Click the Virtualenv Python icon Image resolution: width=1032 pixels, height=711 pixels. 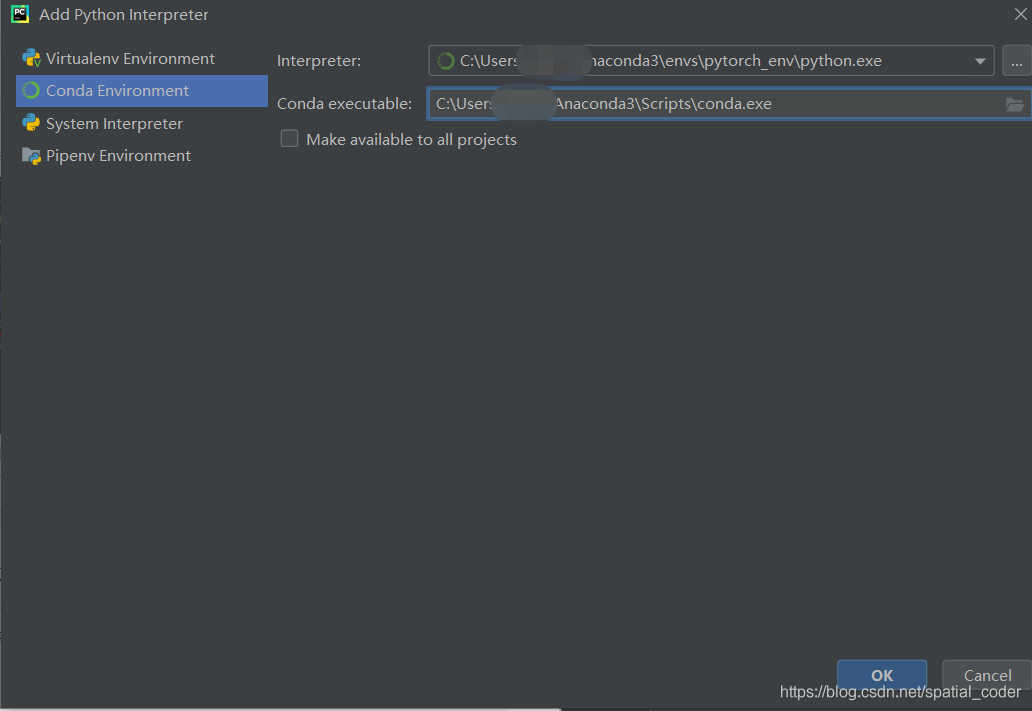click(31, 59)
